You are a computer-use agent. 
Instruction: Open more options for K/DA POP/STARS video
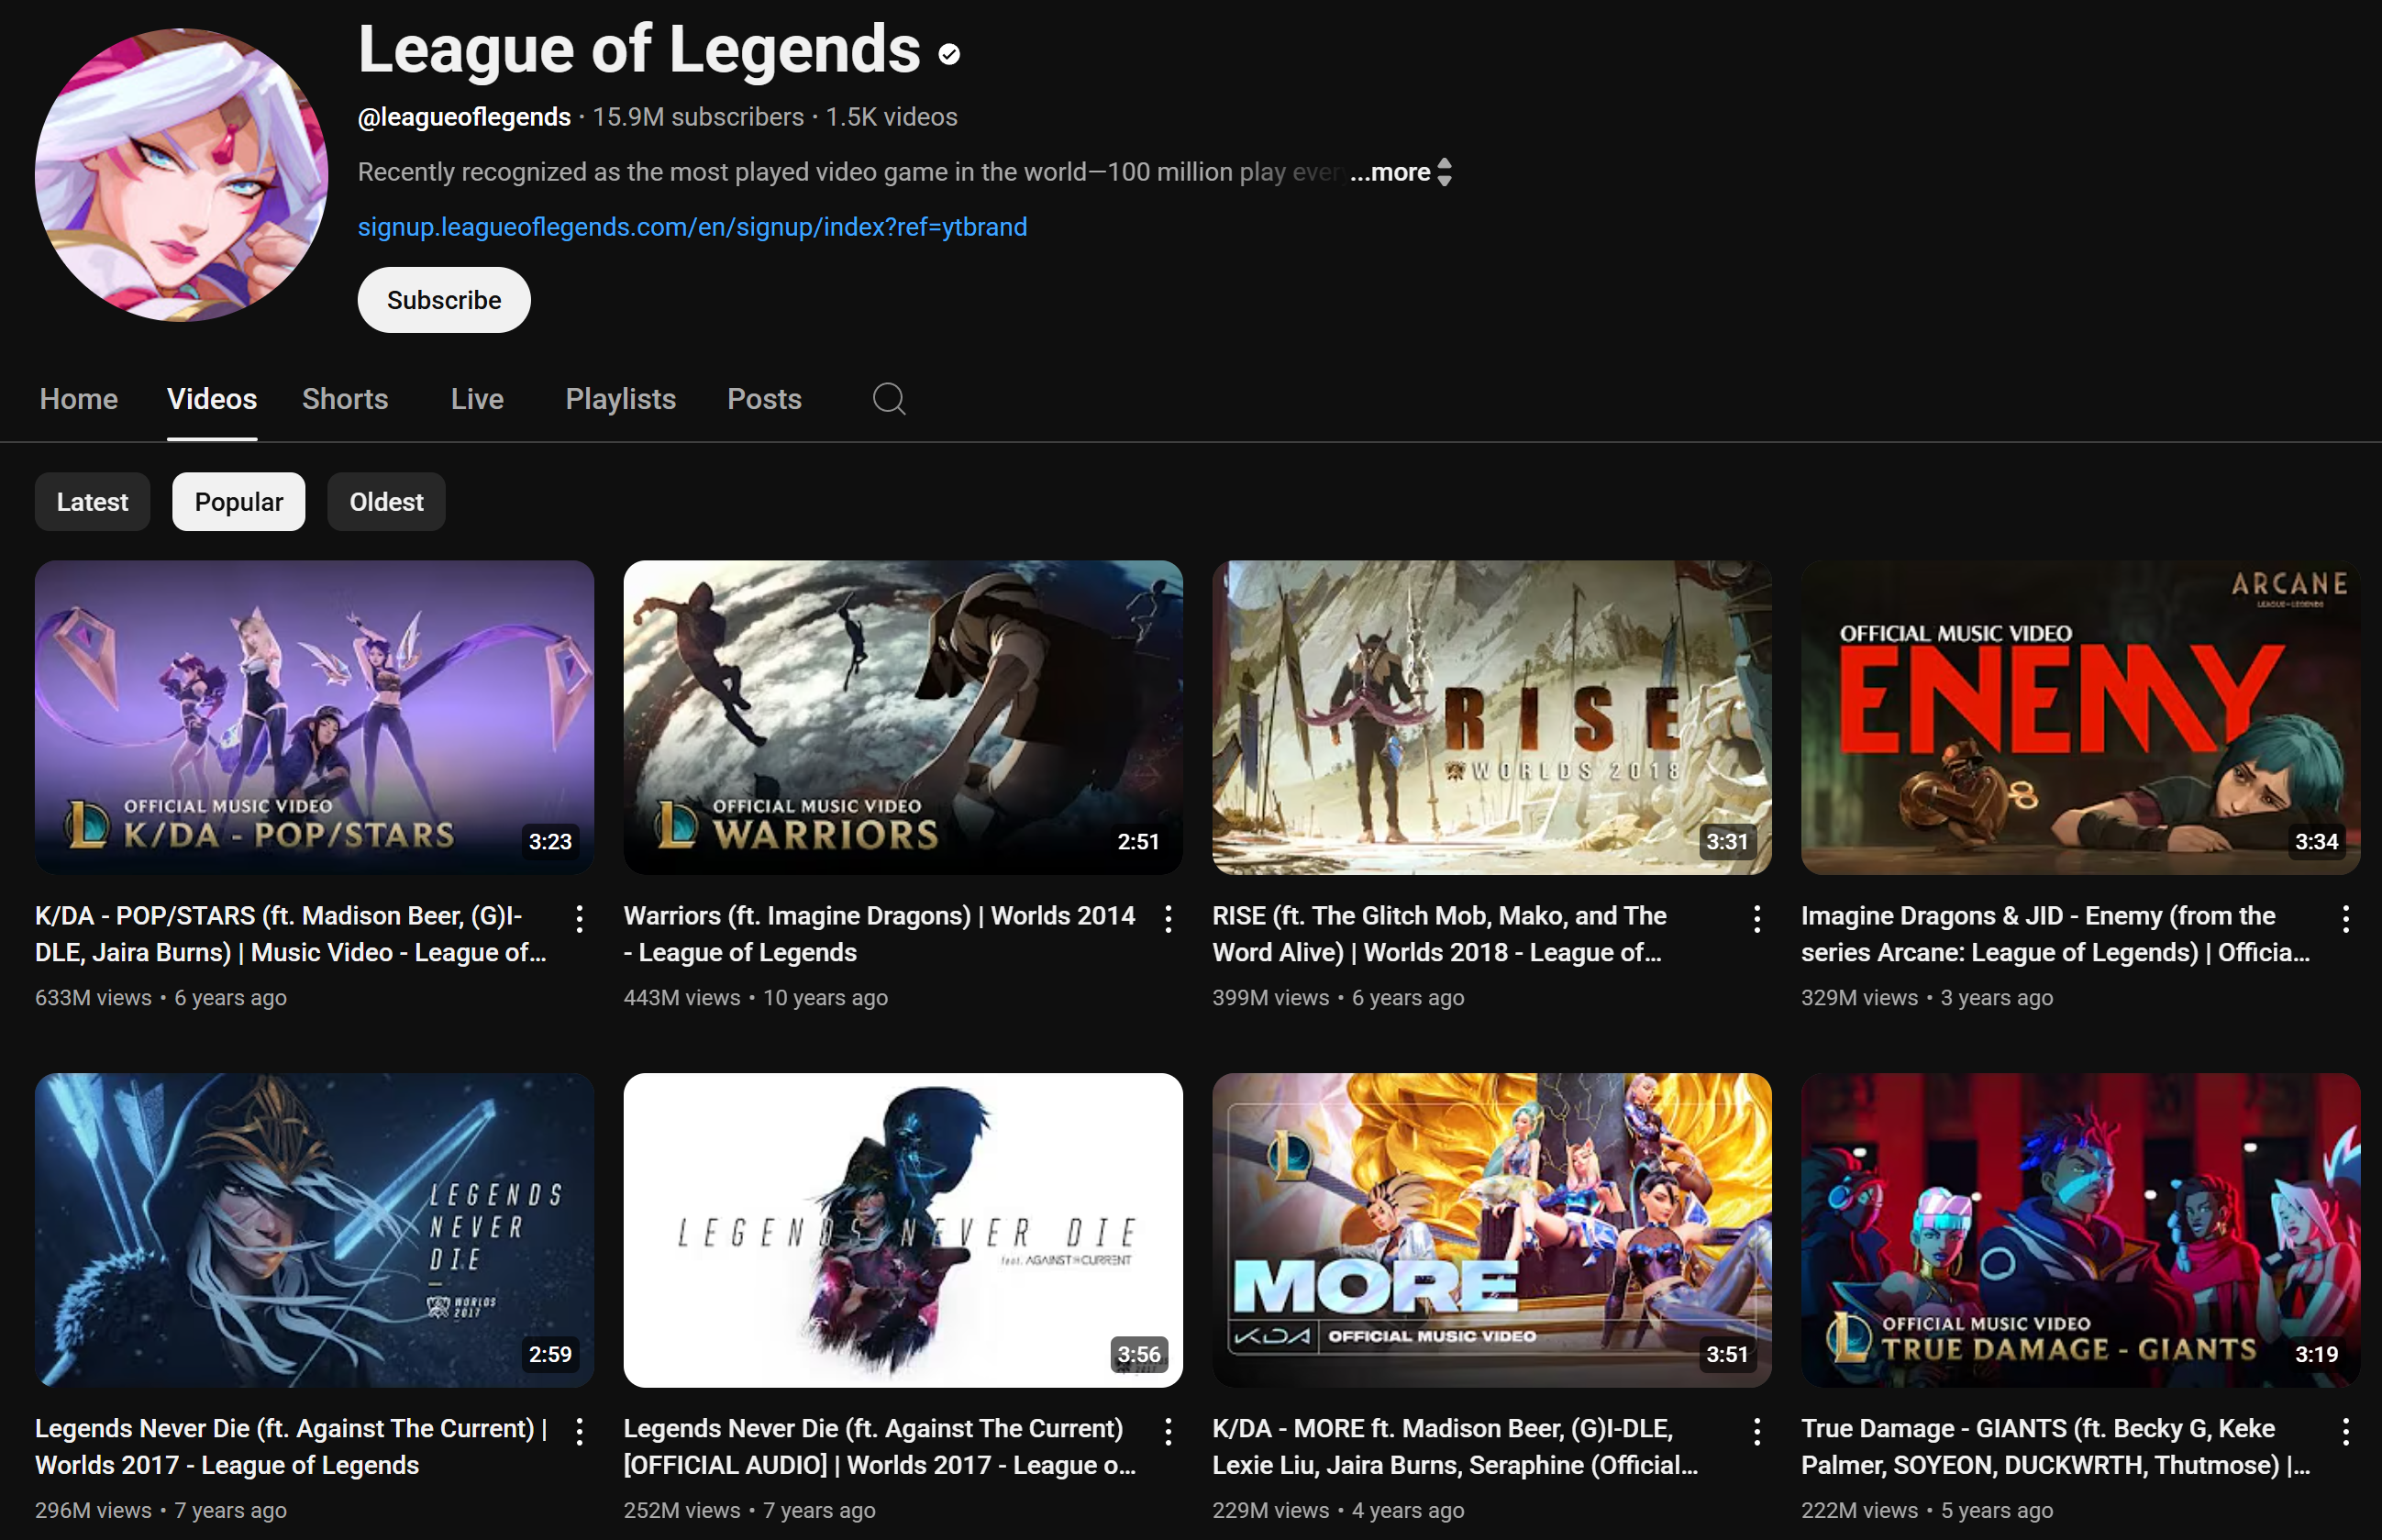tap(579, 919)
